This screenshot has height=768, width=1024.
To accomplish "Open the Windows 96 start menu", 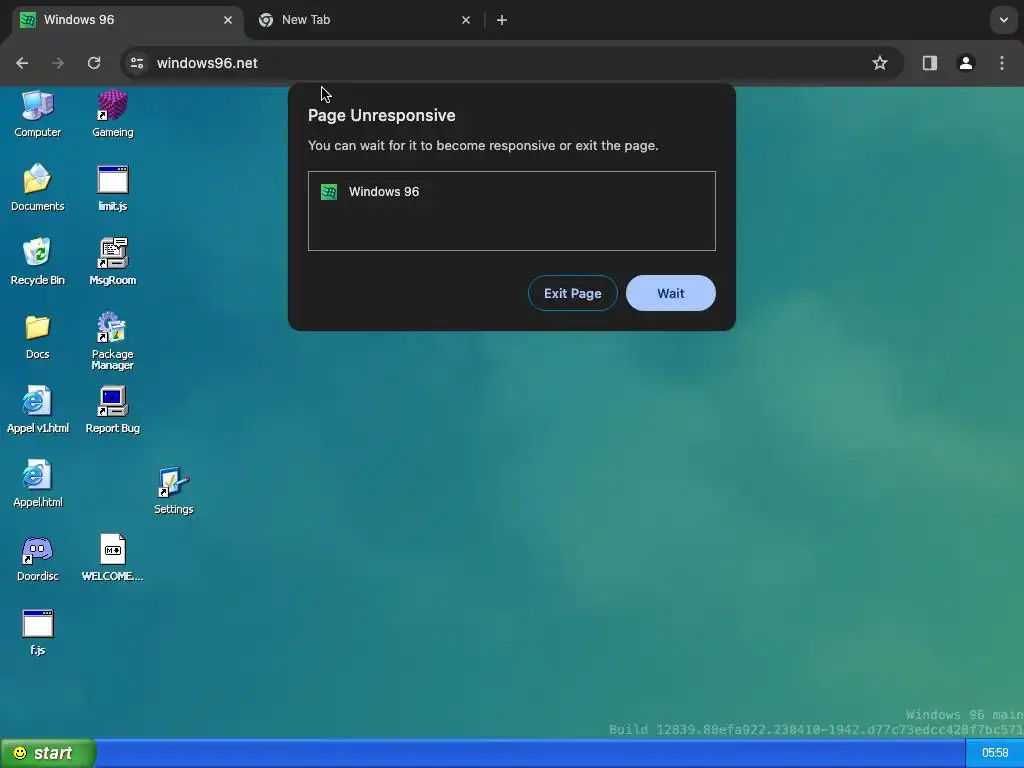I will 48,753.
